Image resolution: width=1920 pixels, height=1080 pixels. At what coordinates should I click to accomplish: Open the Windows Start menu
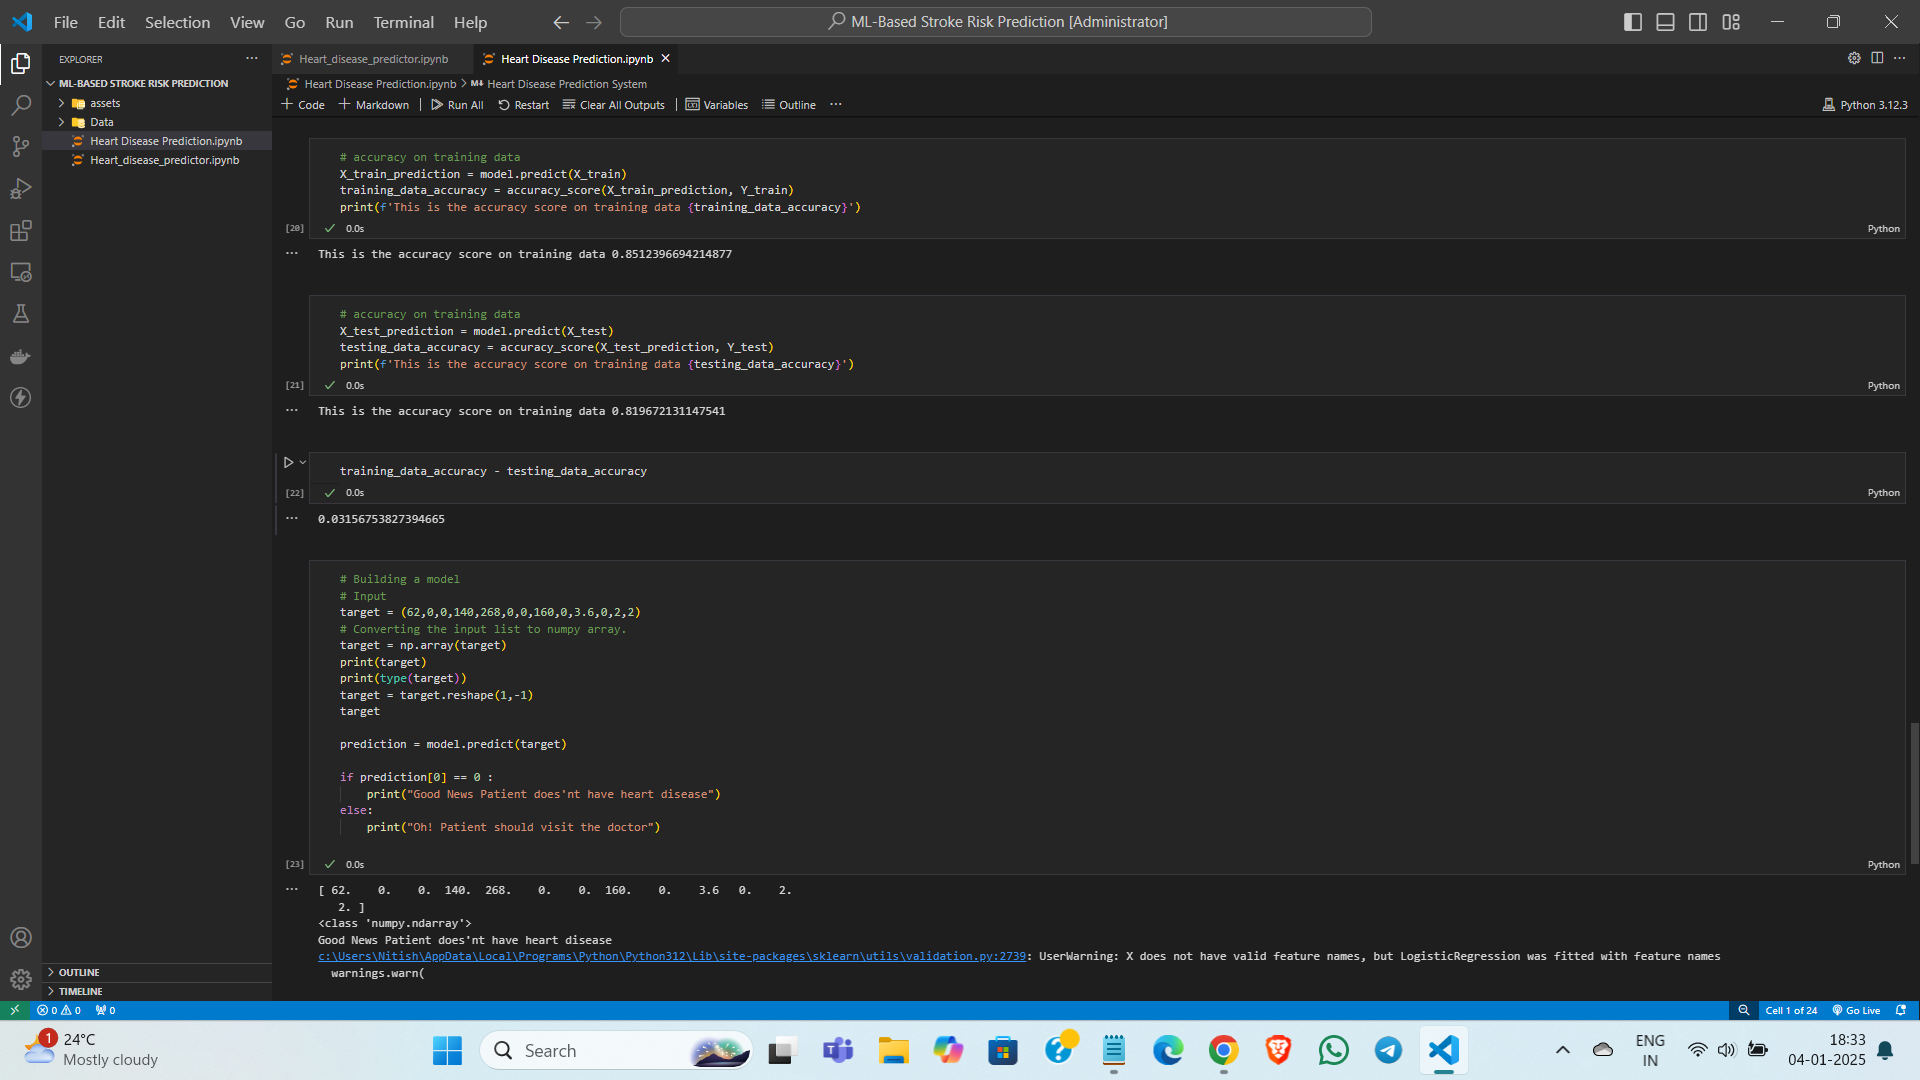447,1051
